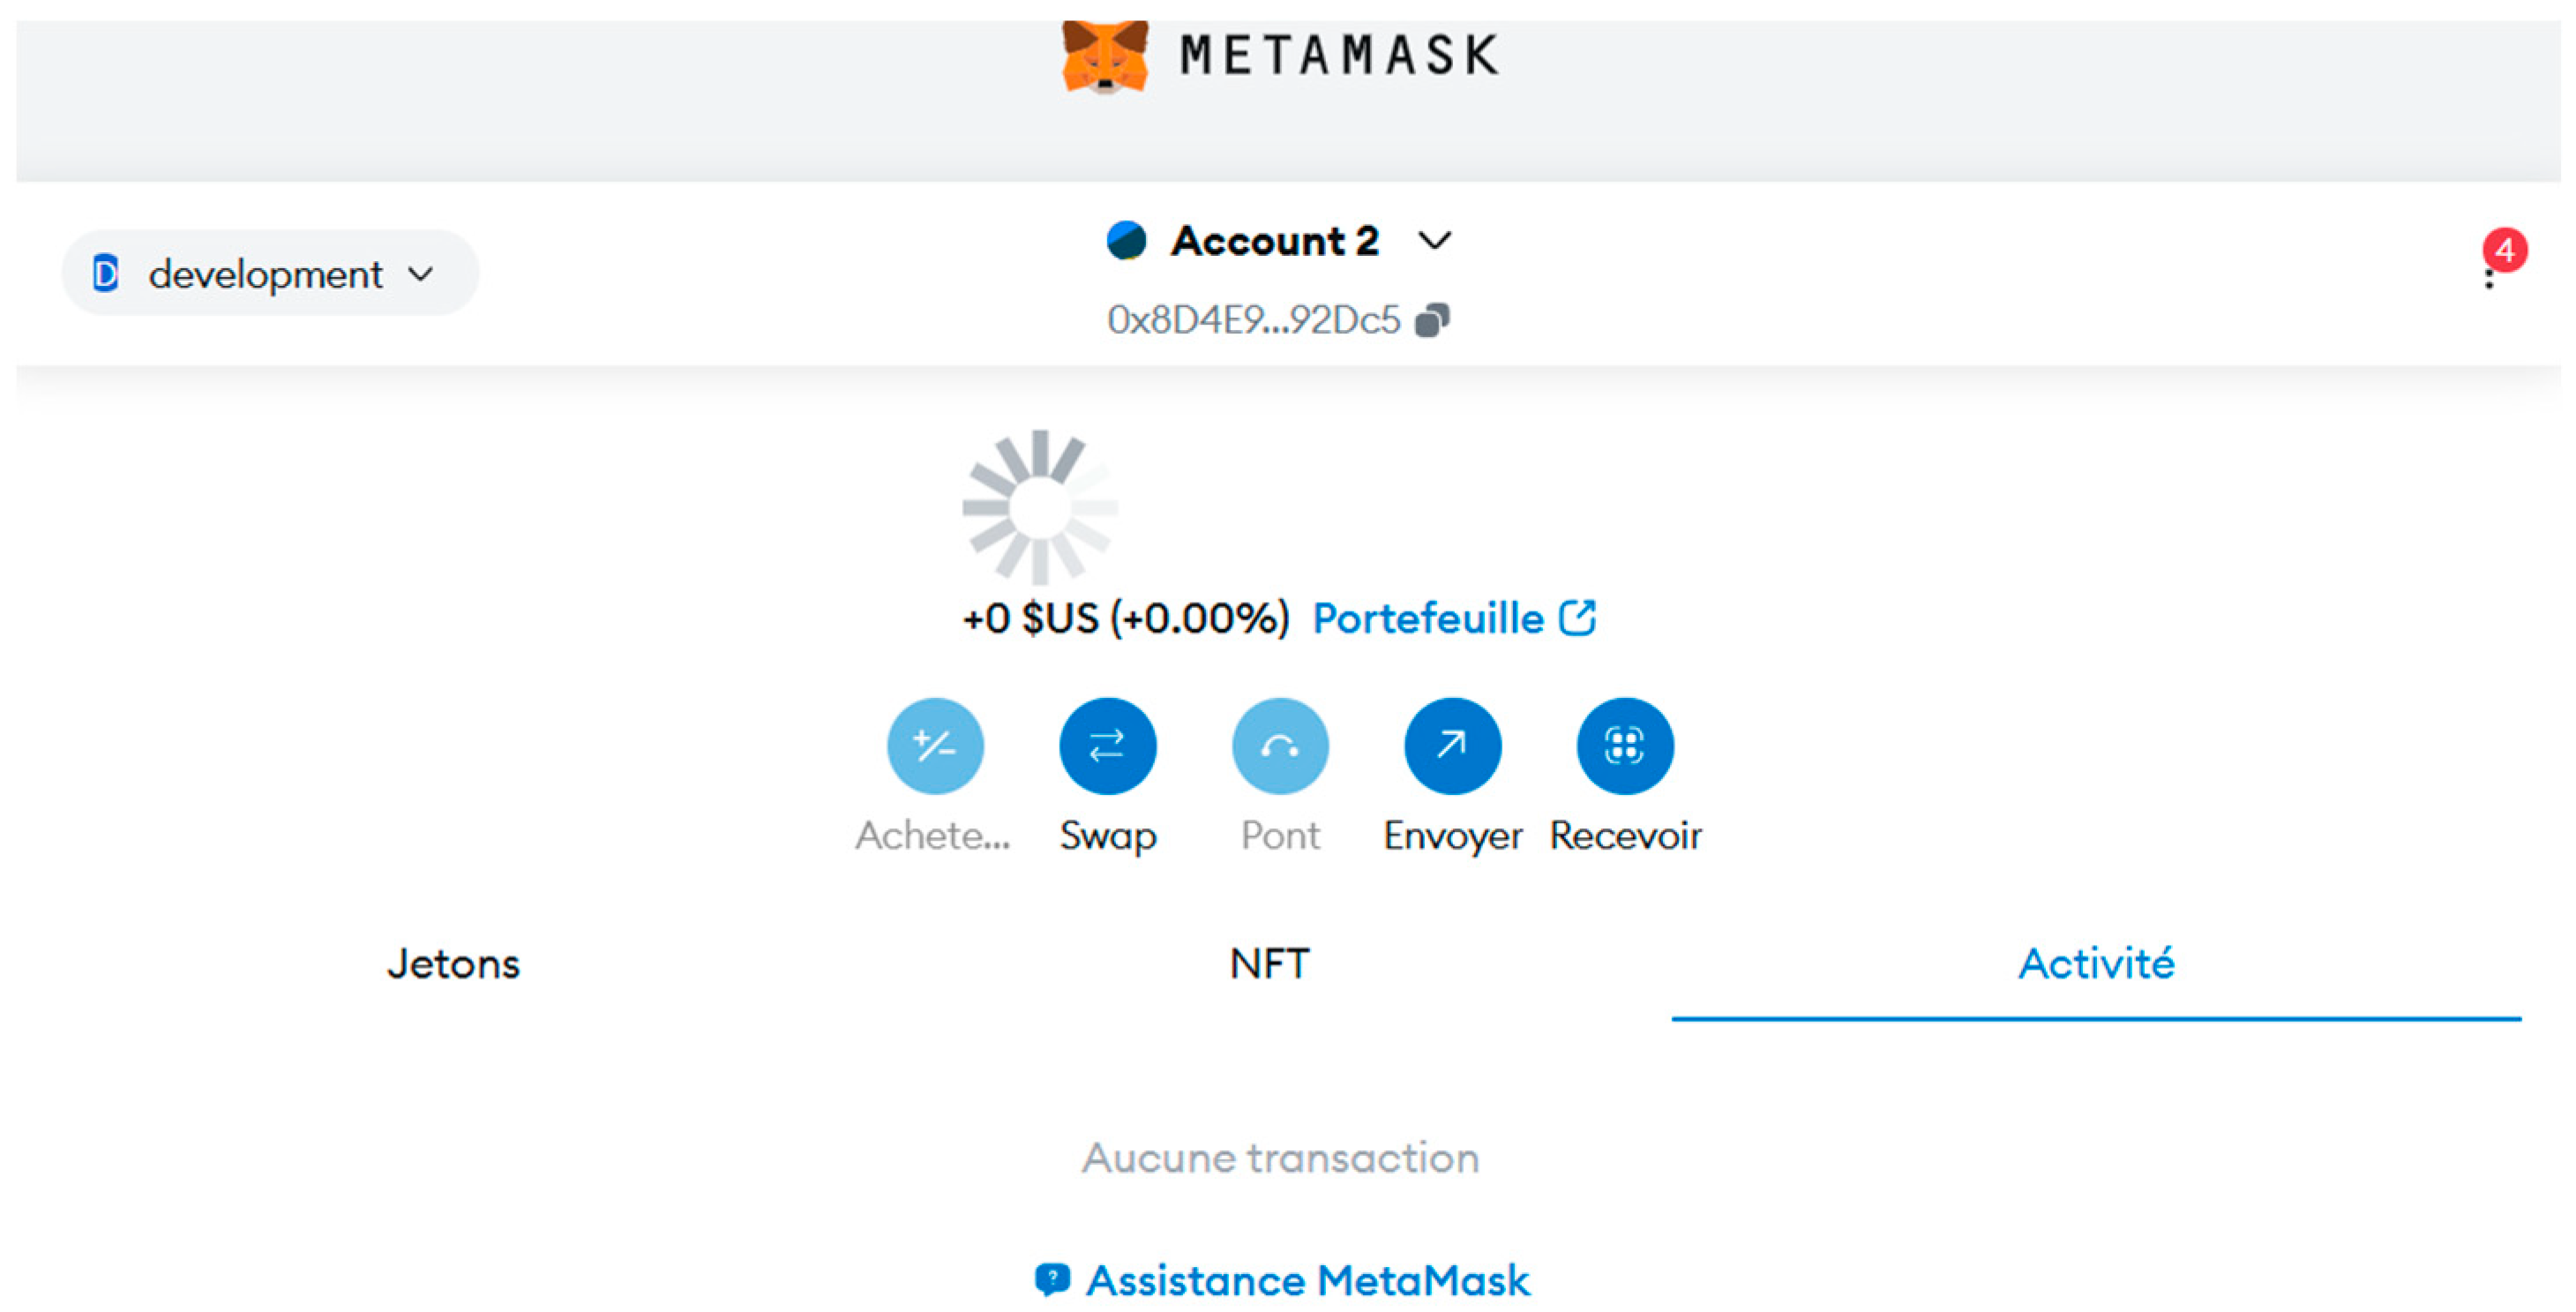
Task: Copy the account address with copy icon
Action: (x=1432, y=320)
